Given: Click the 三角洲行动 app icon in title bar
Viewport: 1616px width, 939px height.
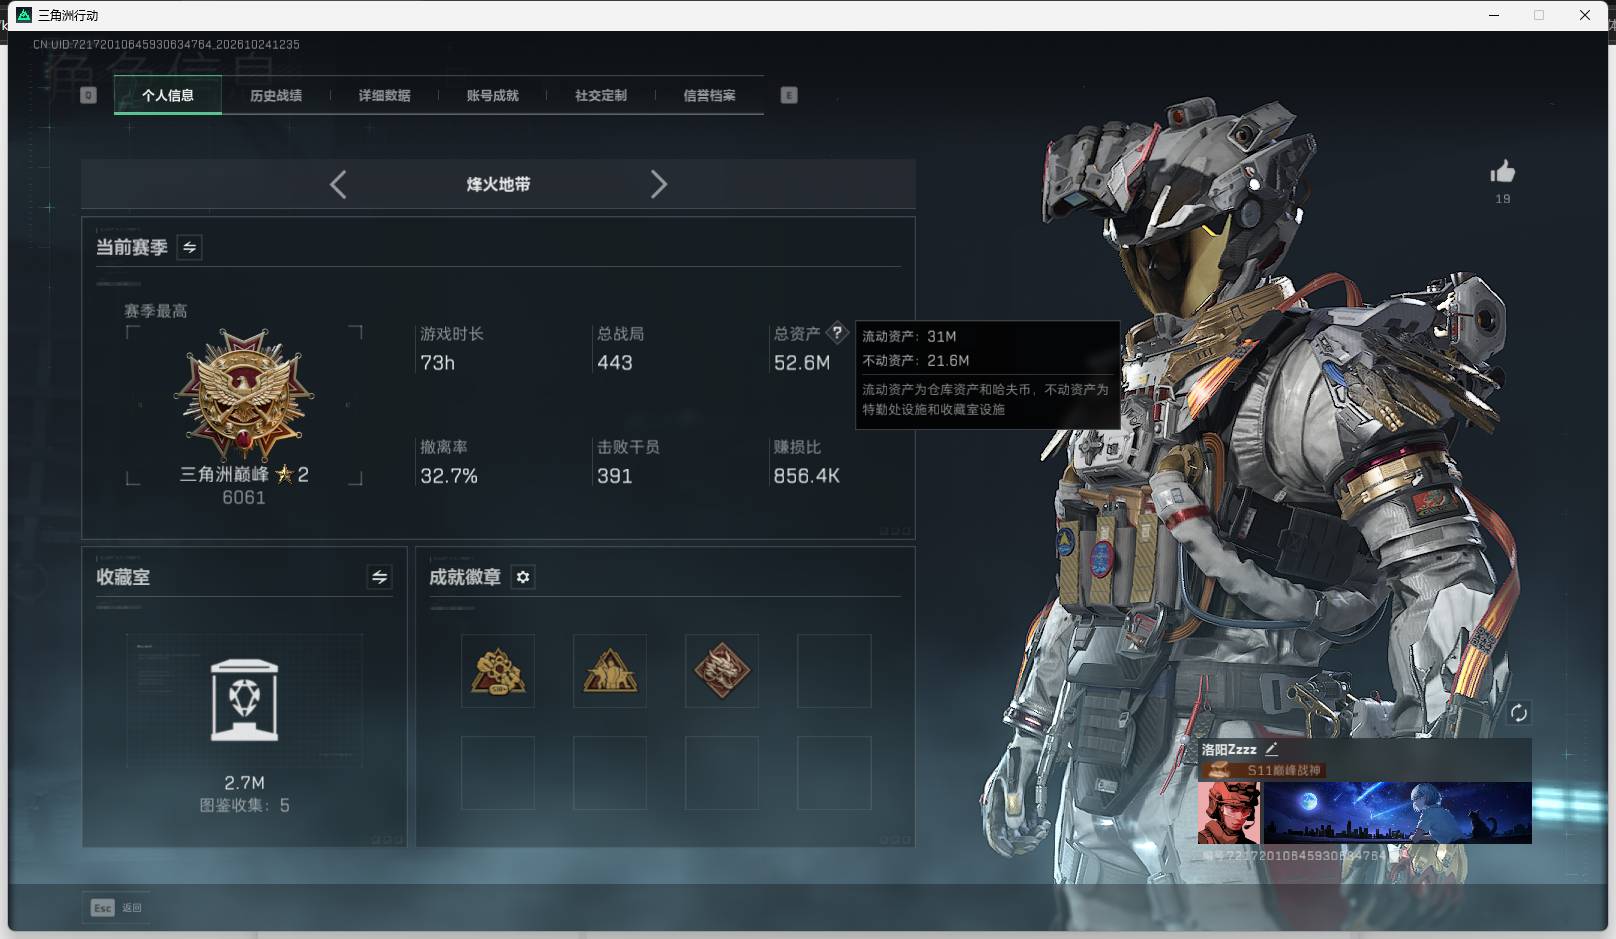Looking at the screenshot, I should [x=24, y=15].
